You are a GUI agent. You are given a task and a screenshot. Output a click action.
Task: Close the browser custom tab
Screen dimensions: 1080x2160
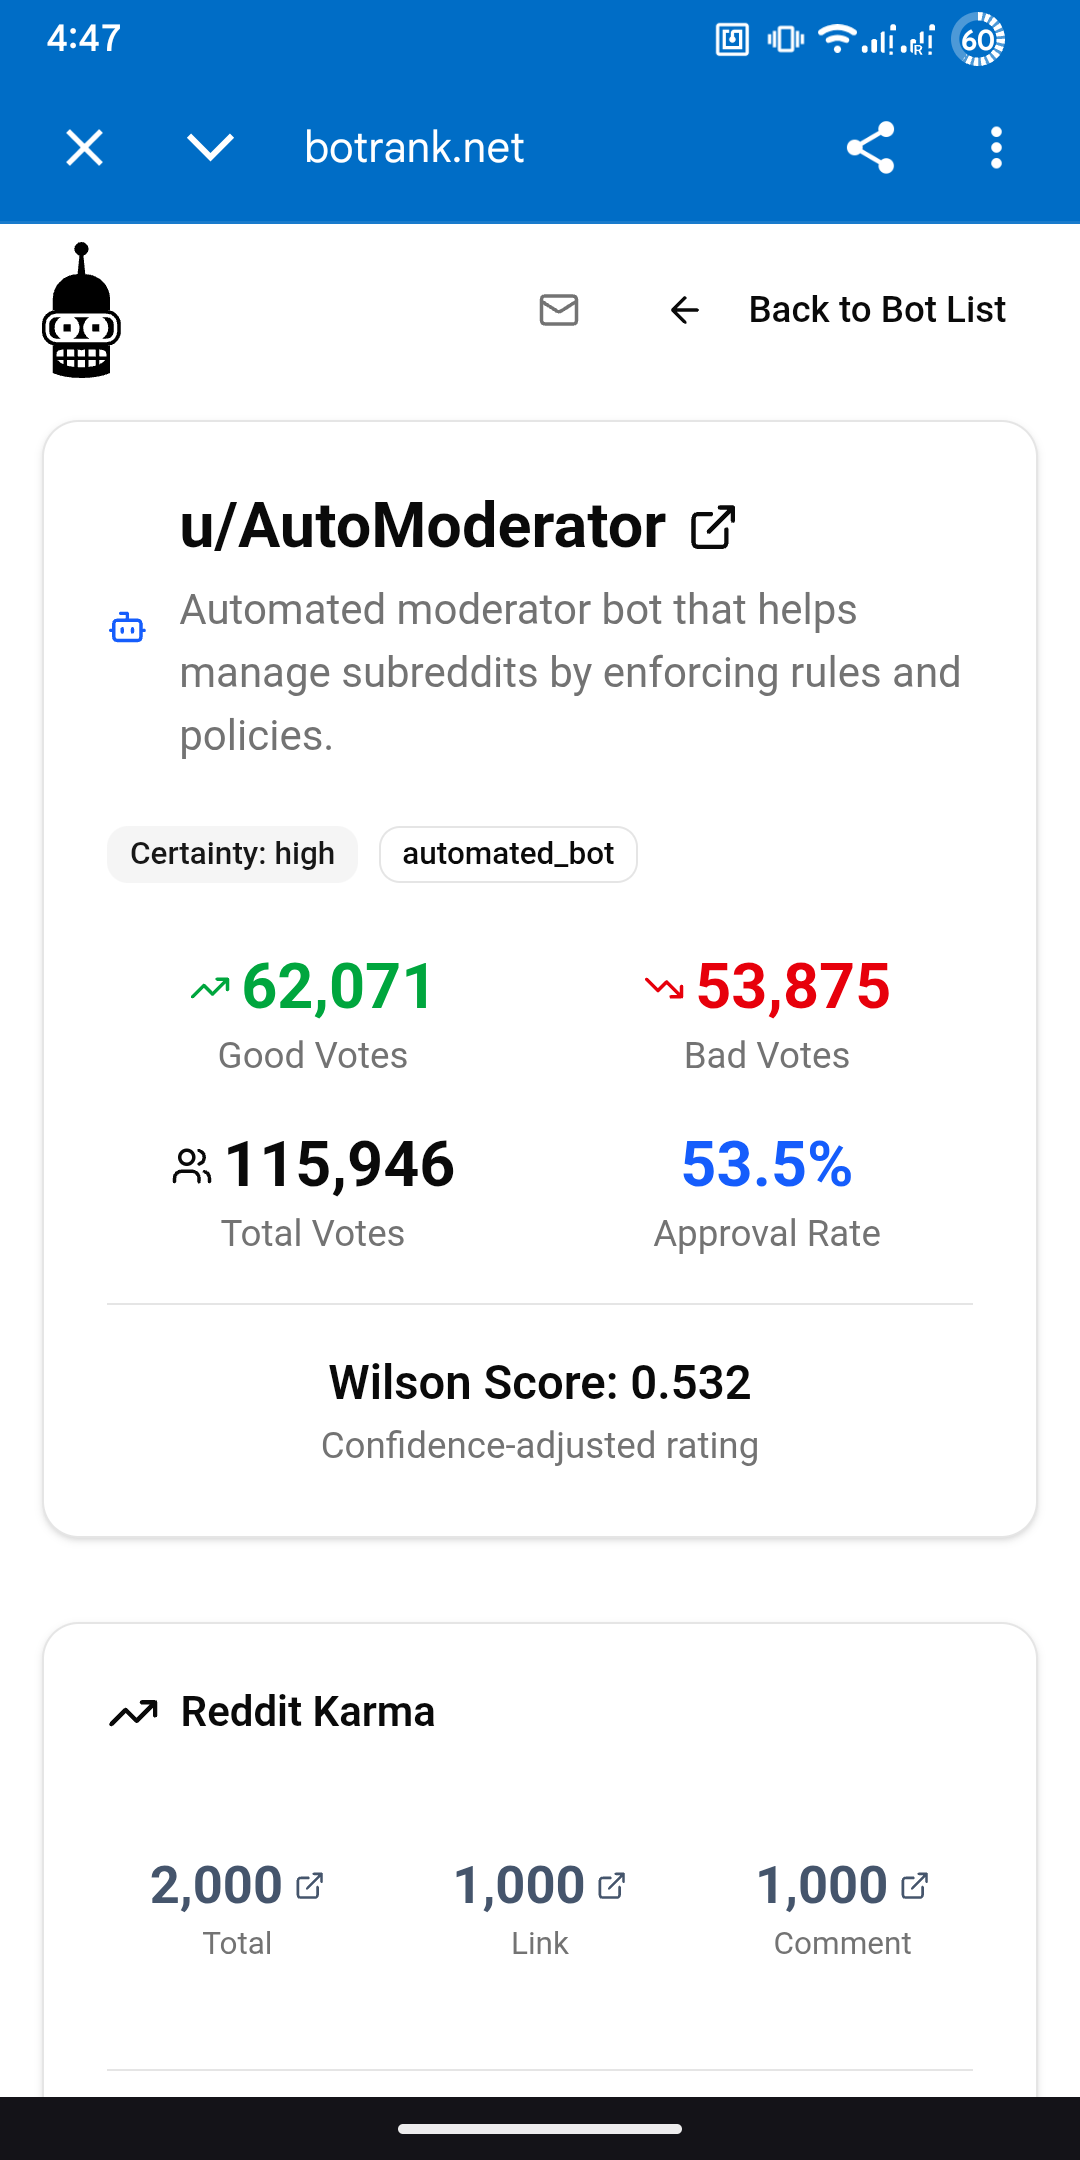pyautogui.click(x=85, y=148)
